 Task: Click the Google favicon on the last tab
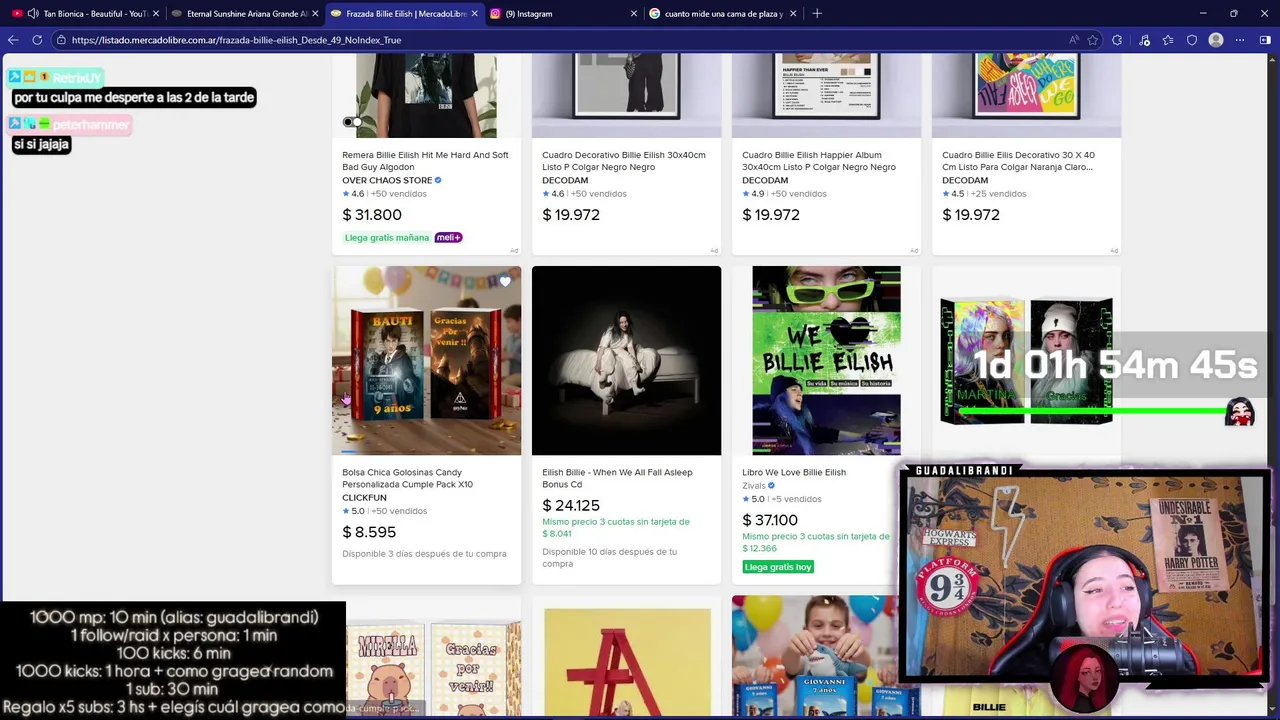pos(655,14)
